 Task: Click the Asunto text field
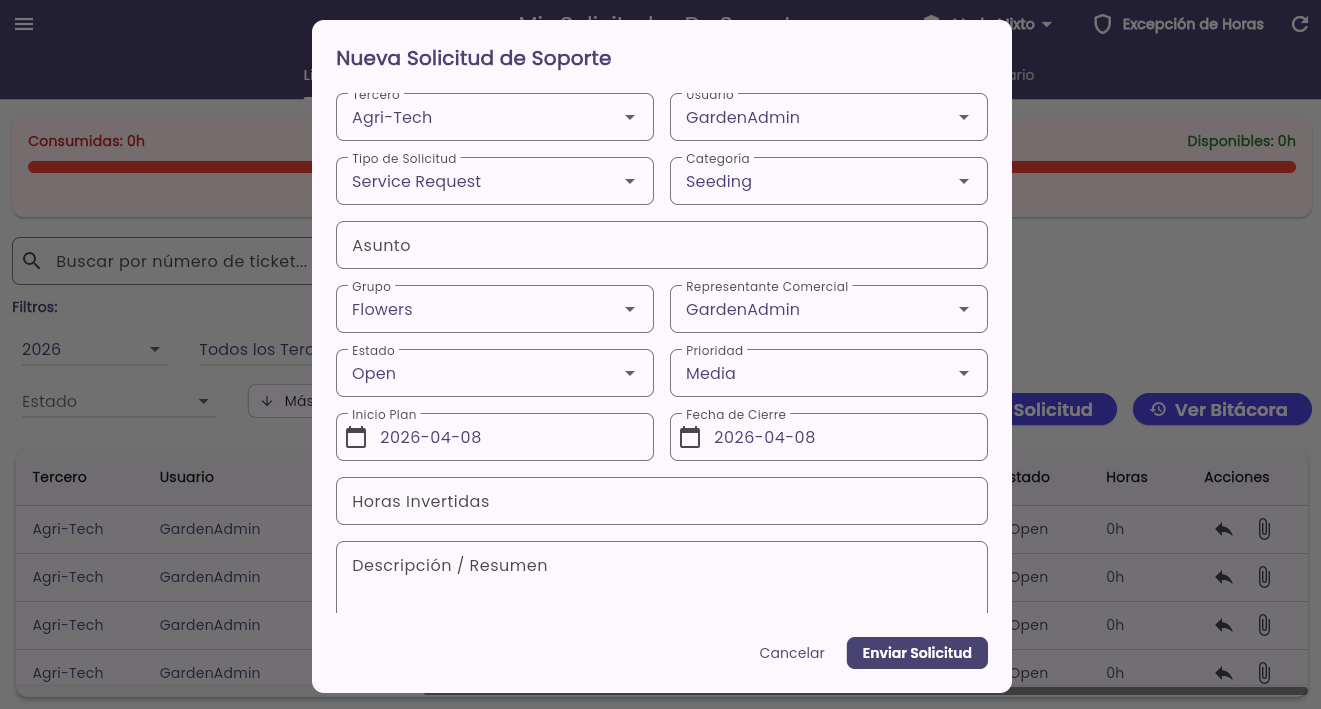click(662, 245)
